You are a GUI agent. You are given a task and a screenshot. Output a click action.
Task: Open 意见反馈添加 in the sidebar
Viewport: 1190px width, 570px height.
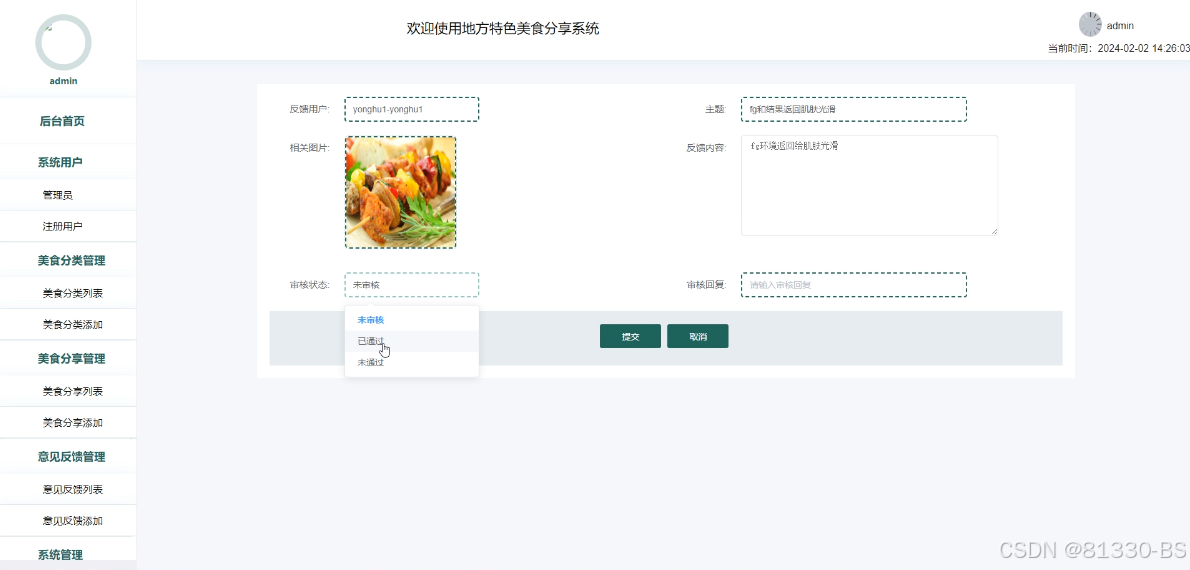click(72, 521)
